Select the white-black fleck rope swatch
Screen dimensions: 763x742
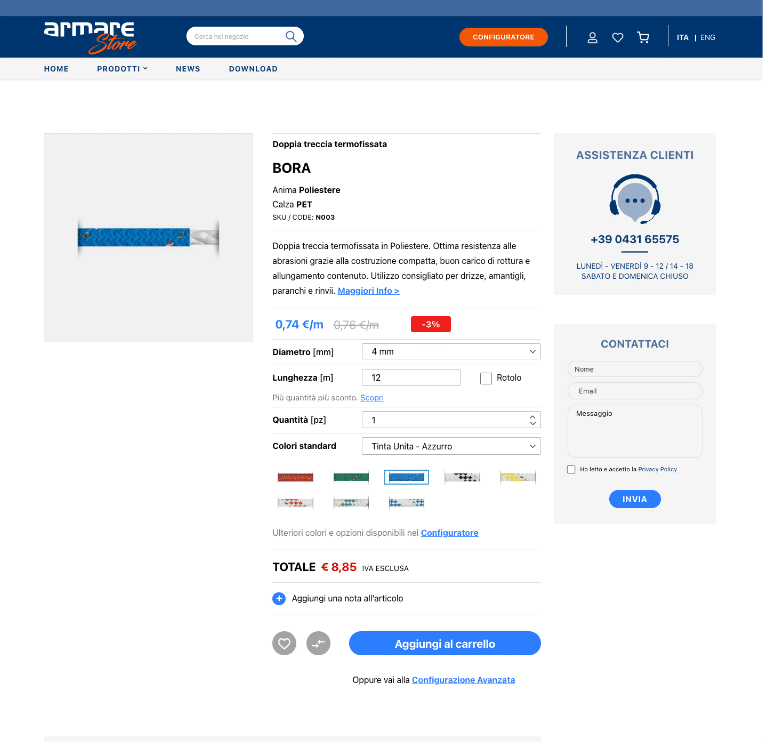pos(462,477)
